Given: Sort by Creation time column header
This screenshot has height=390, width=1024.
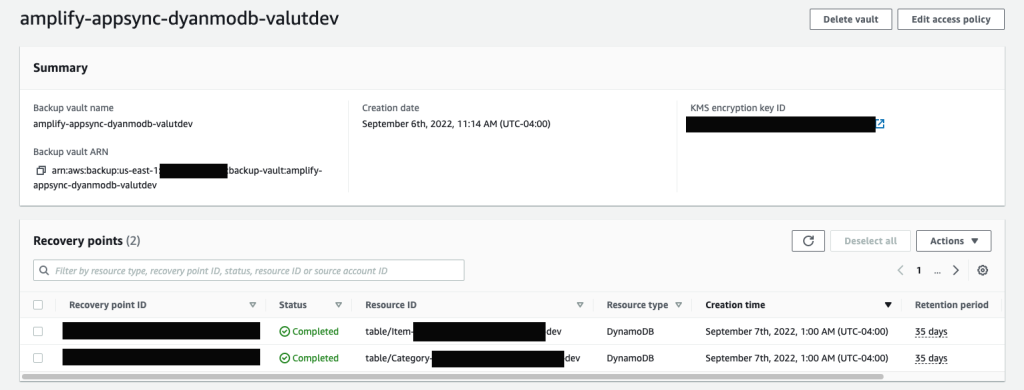Looking at the screenshot, I should click(x=735, y=305).
